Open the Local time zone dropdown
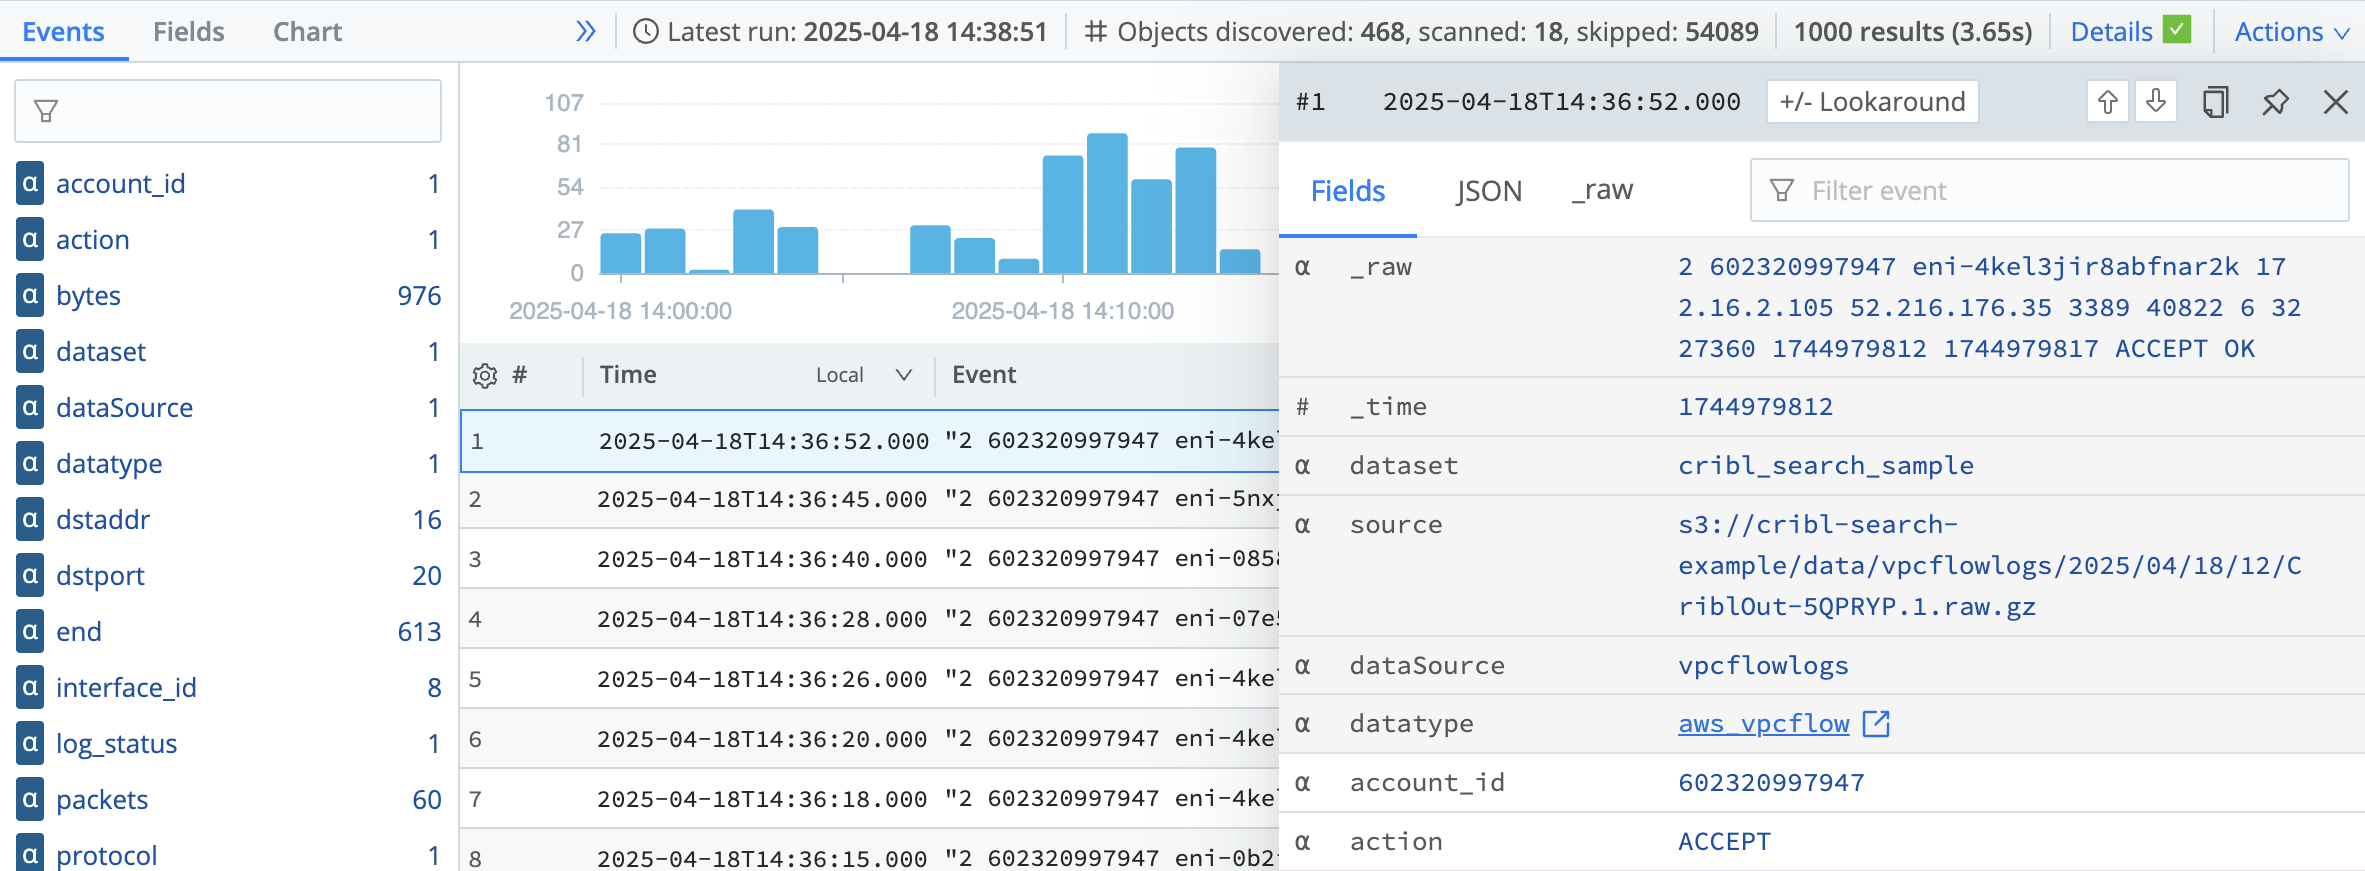This screenshot has height=871, width=2365. point(863,376)
